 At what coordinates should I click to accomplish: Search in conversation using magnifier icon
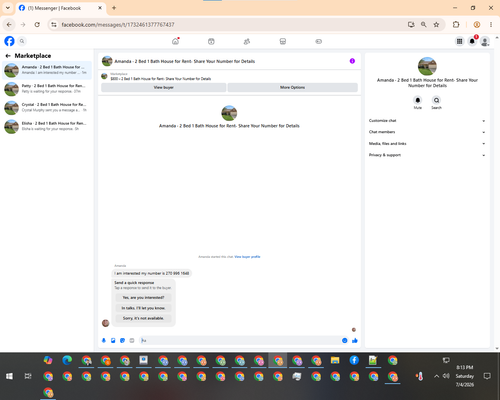(436, 100)
